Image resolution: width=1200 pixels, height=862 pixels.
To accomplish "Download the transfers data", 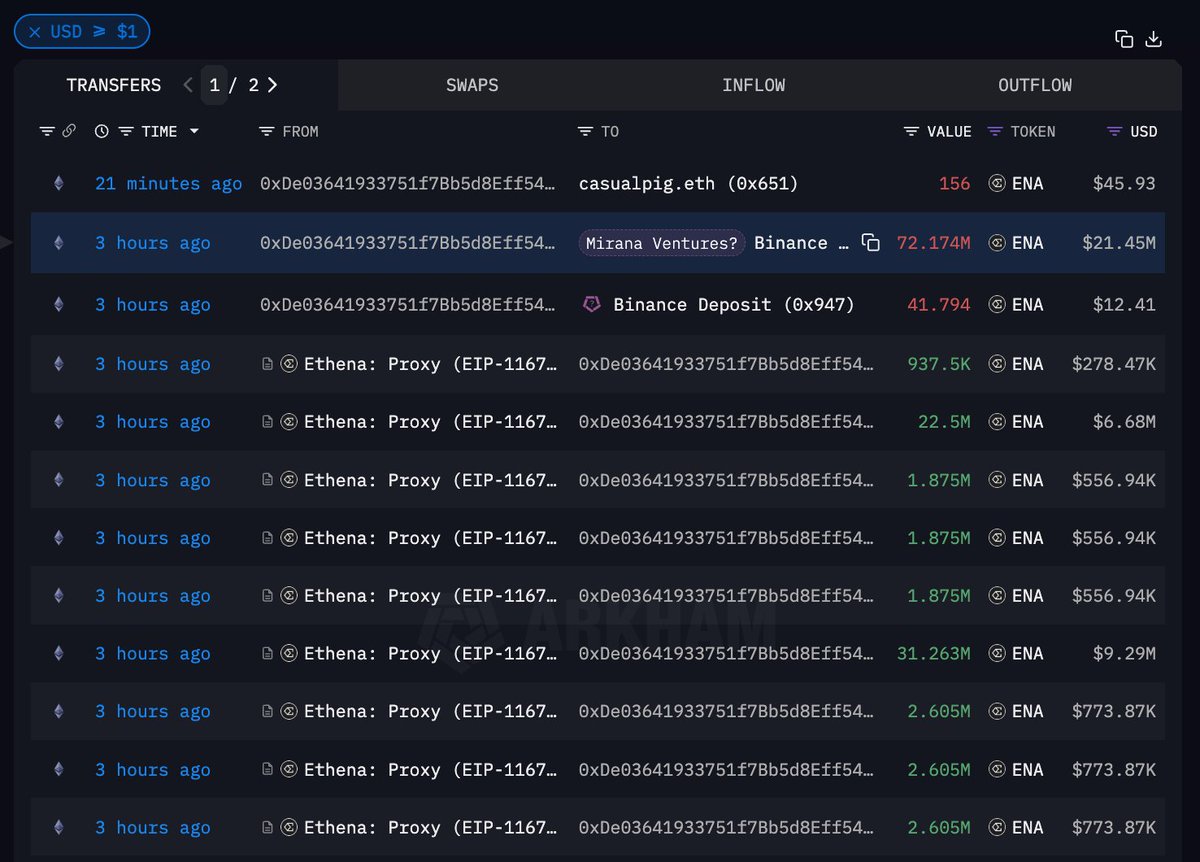I will pyautogui.click(x=1153, y=39).
